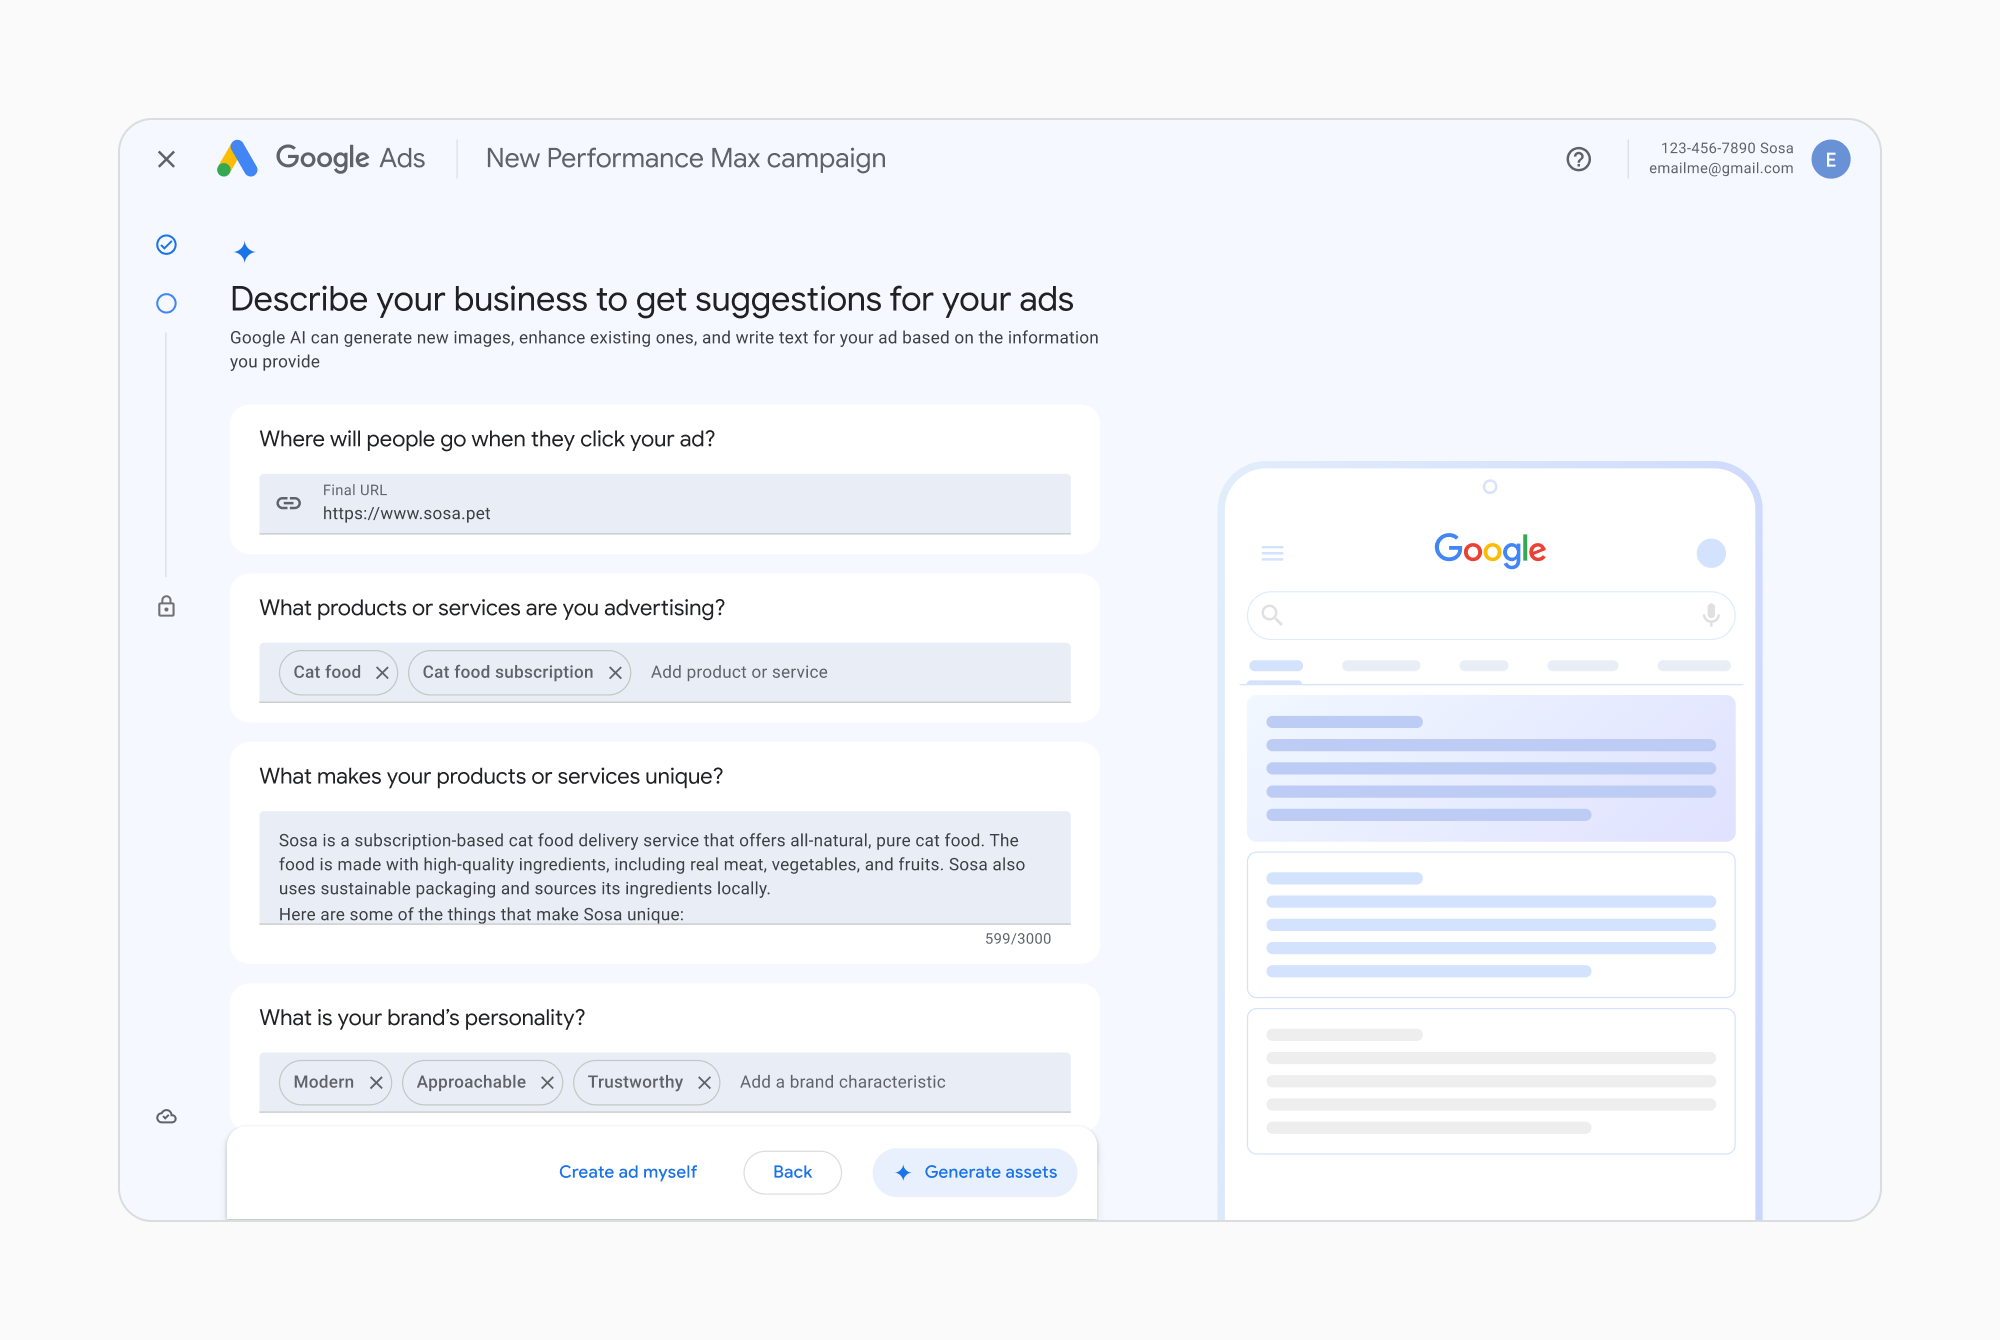The width and height of the screenshot is (2000, 1340).
Task: Click the 'Create ad myself' link
Action: point(628,1171)
